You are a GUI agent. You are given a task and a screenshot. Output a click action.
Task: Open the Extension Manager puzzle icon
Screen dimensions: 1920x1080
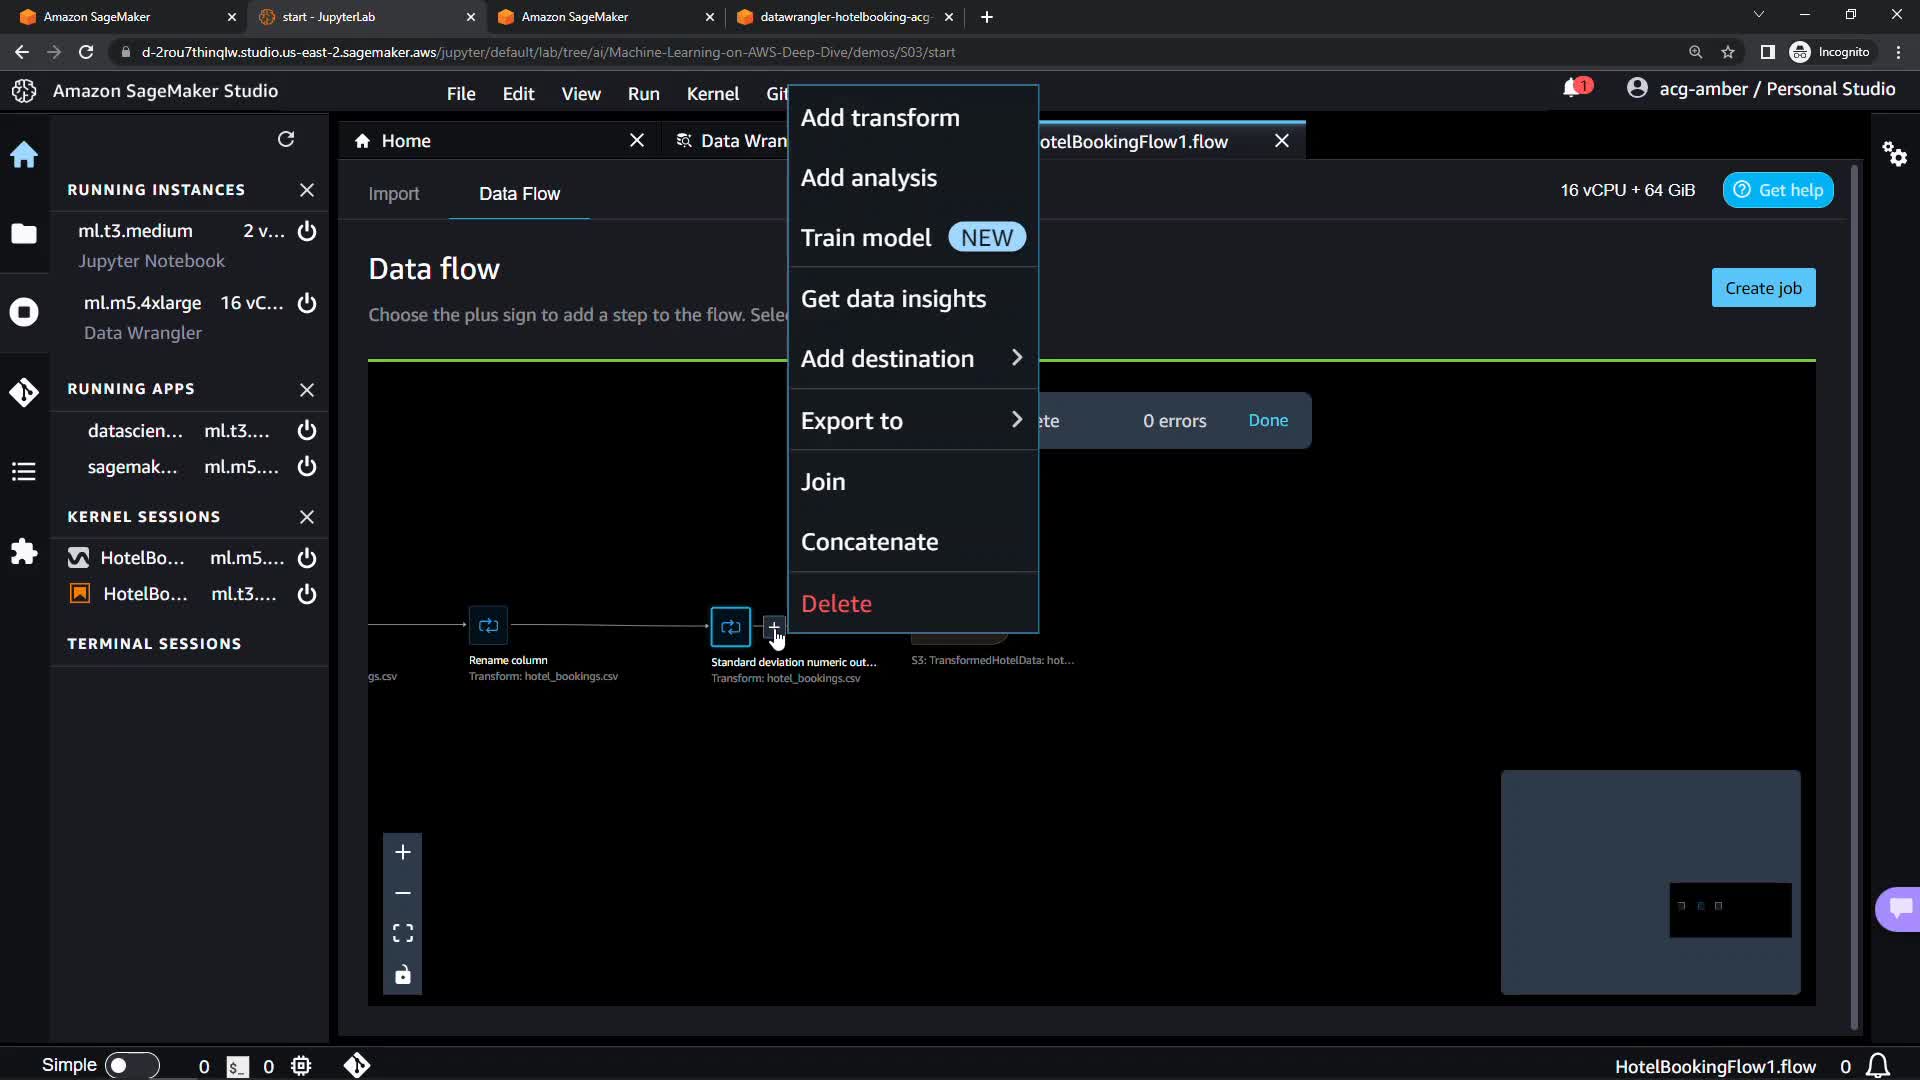pos(24,552)
